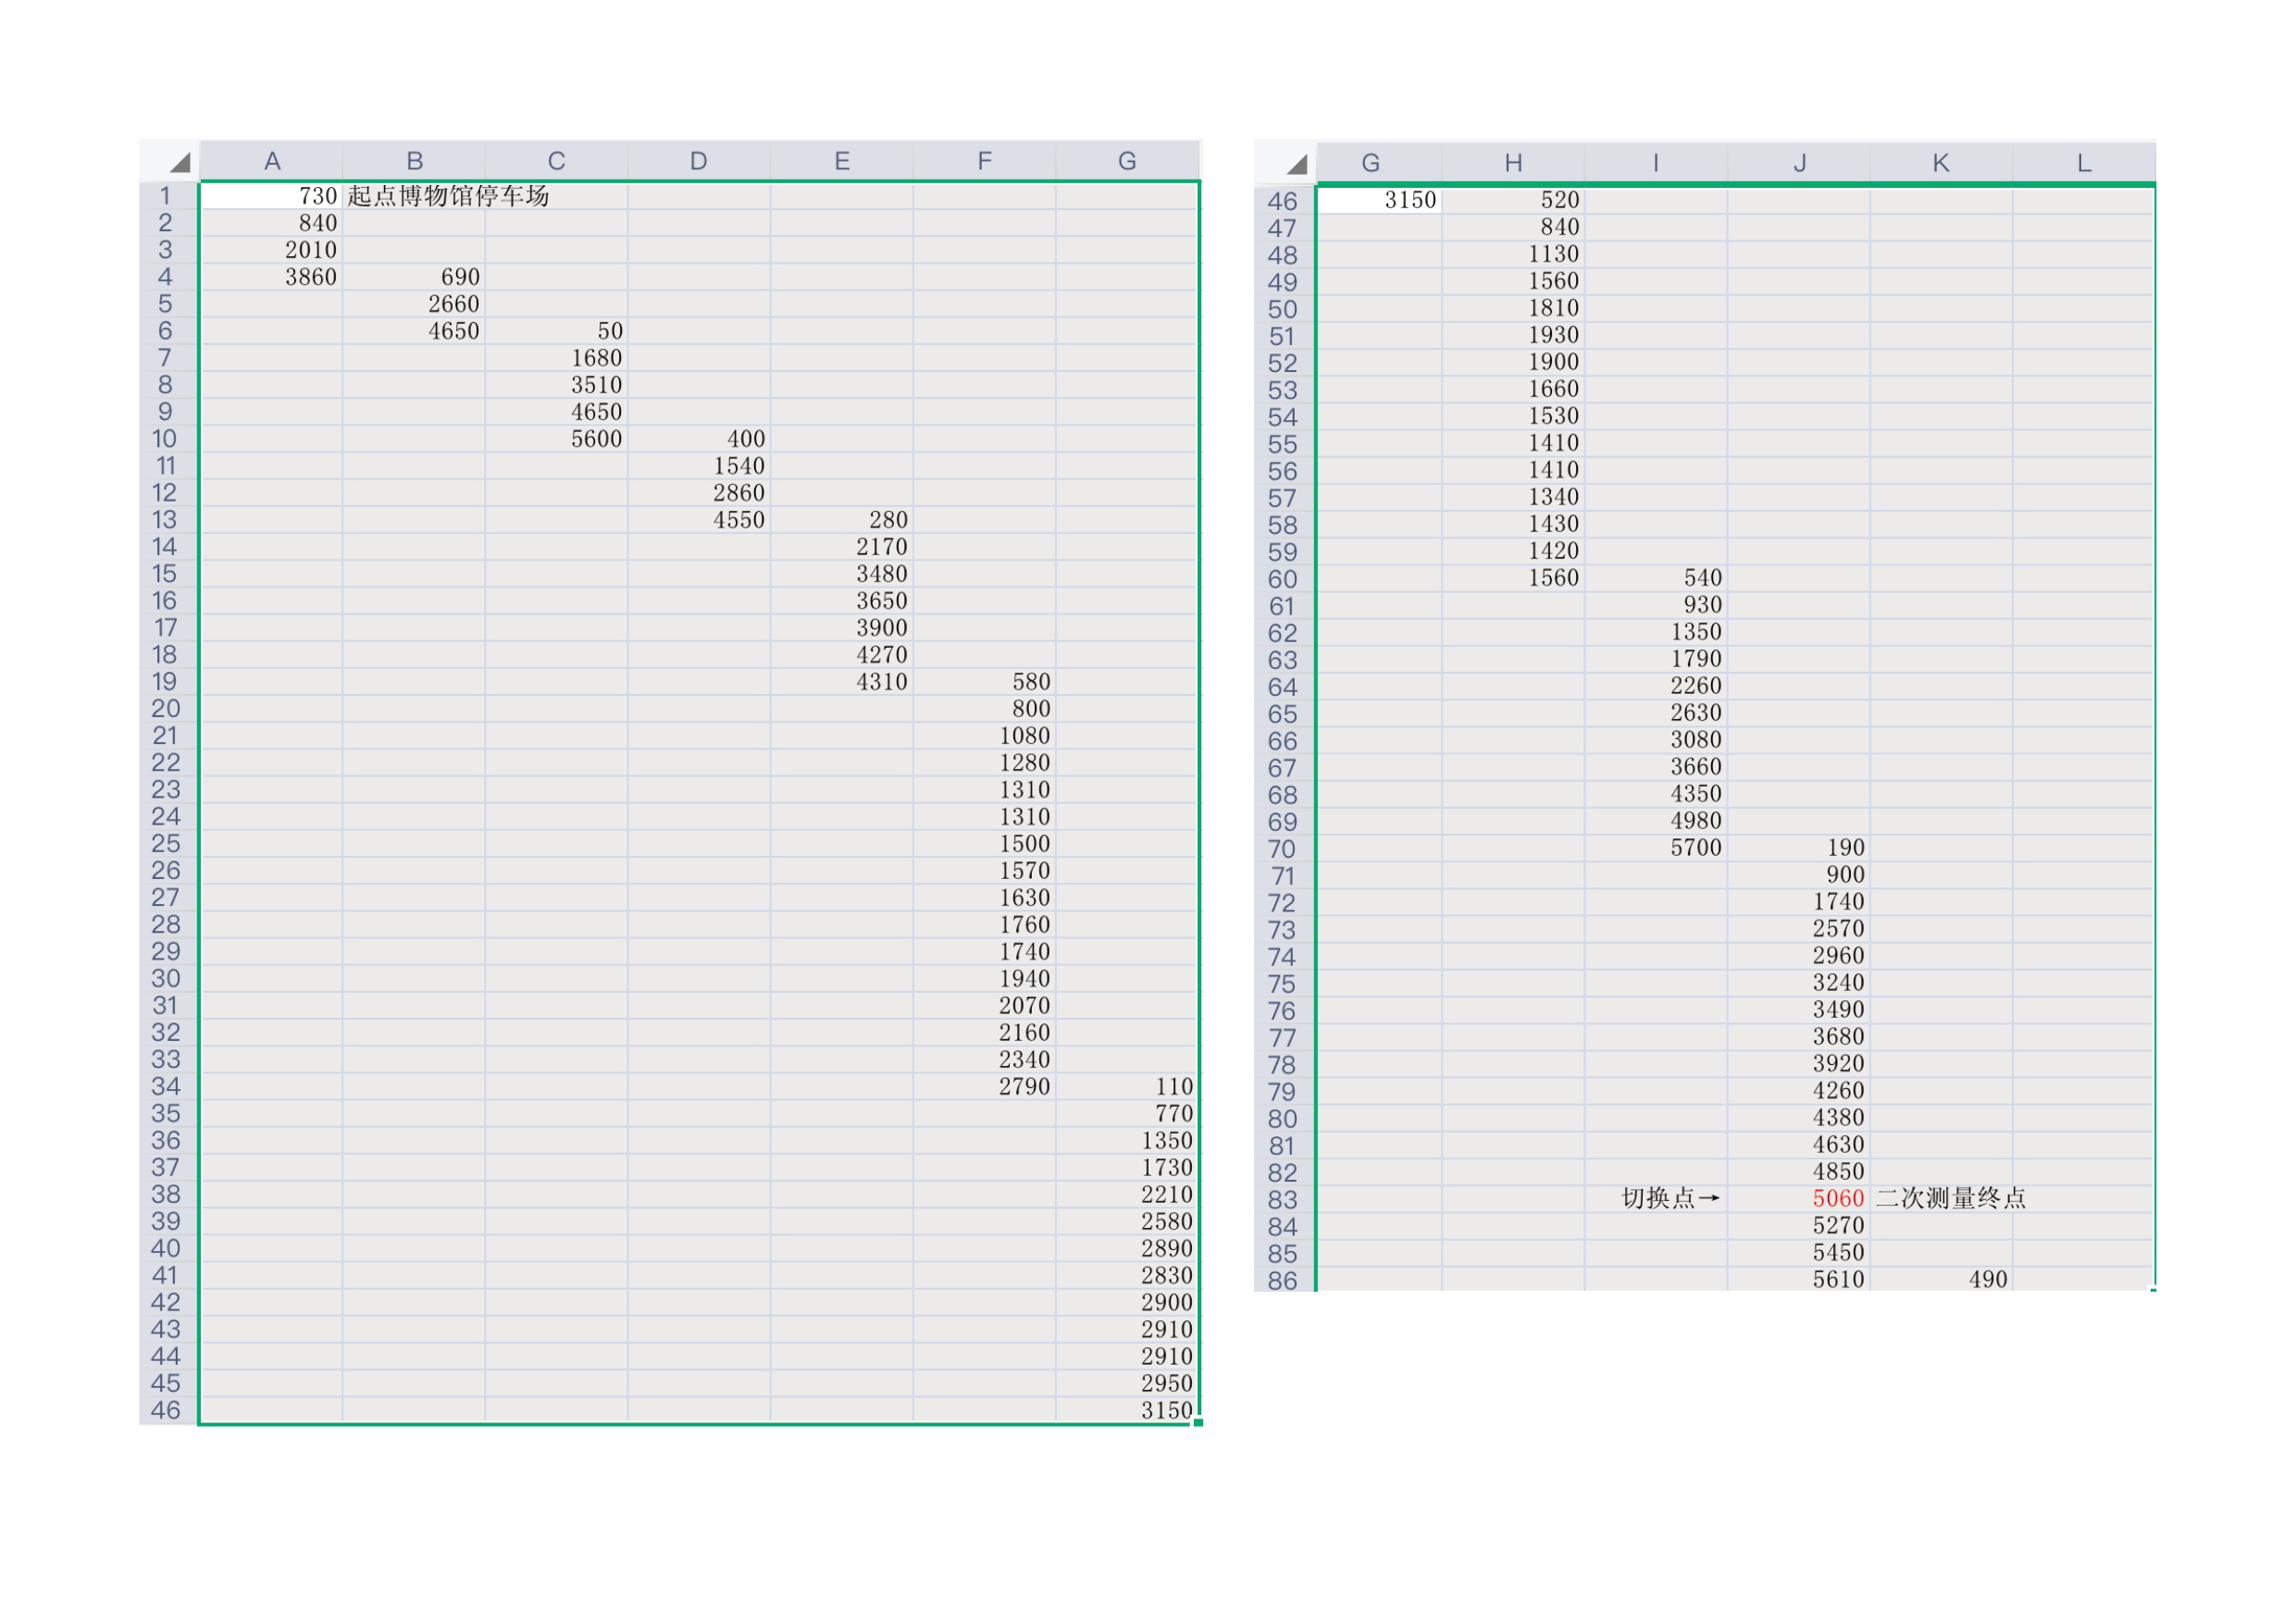The height and width of the screenshot is (1623, 2296).
Task: Select row 46 header in right sheet
Action: [1282, 201]
